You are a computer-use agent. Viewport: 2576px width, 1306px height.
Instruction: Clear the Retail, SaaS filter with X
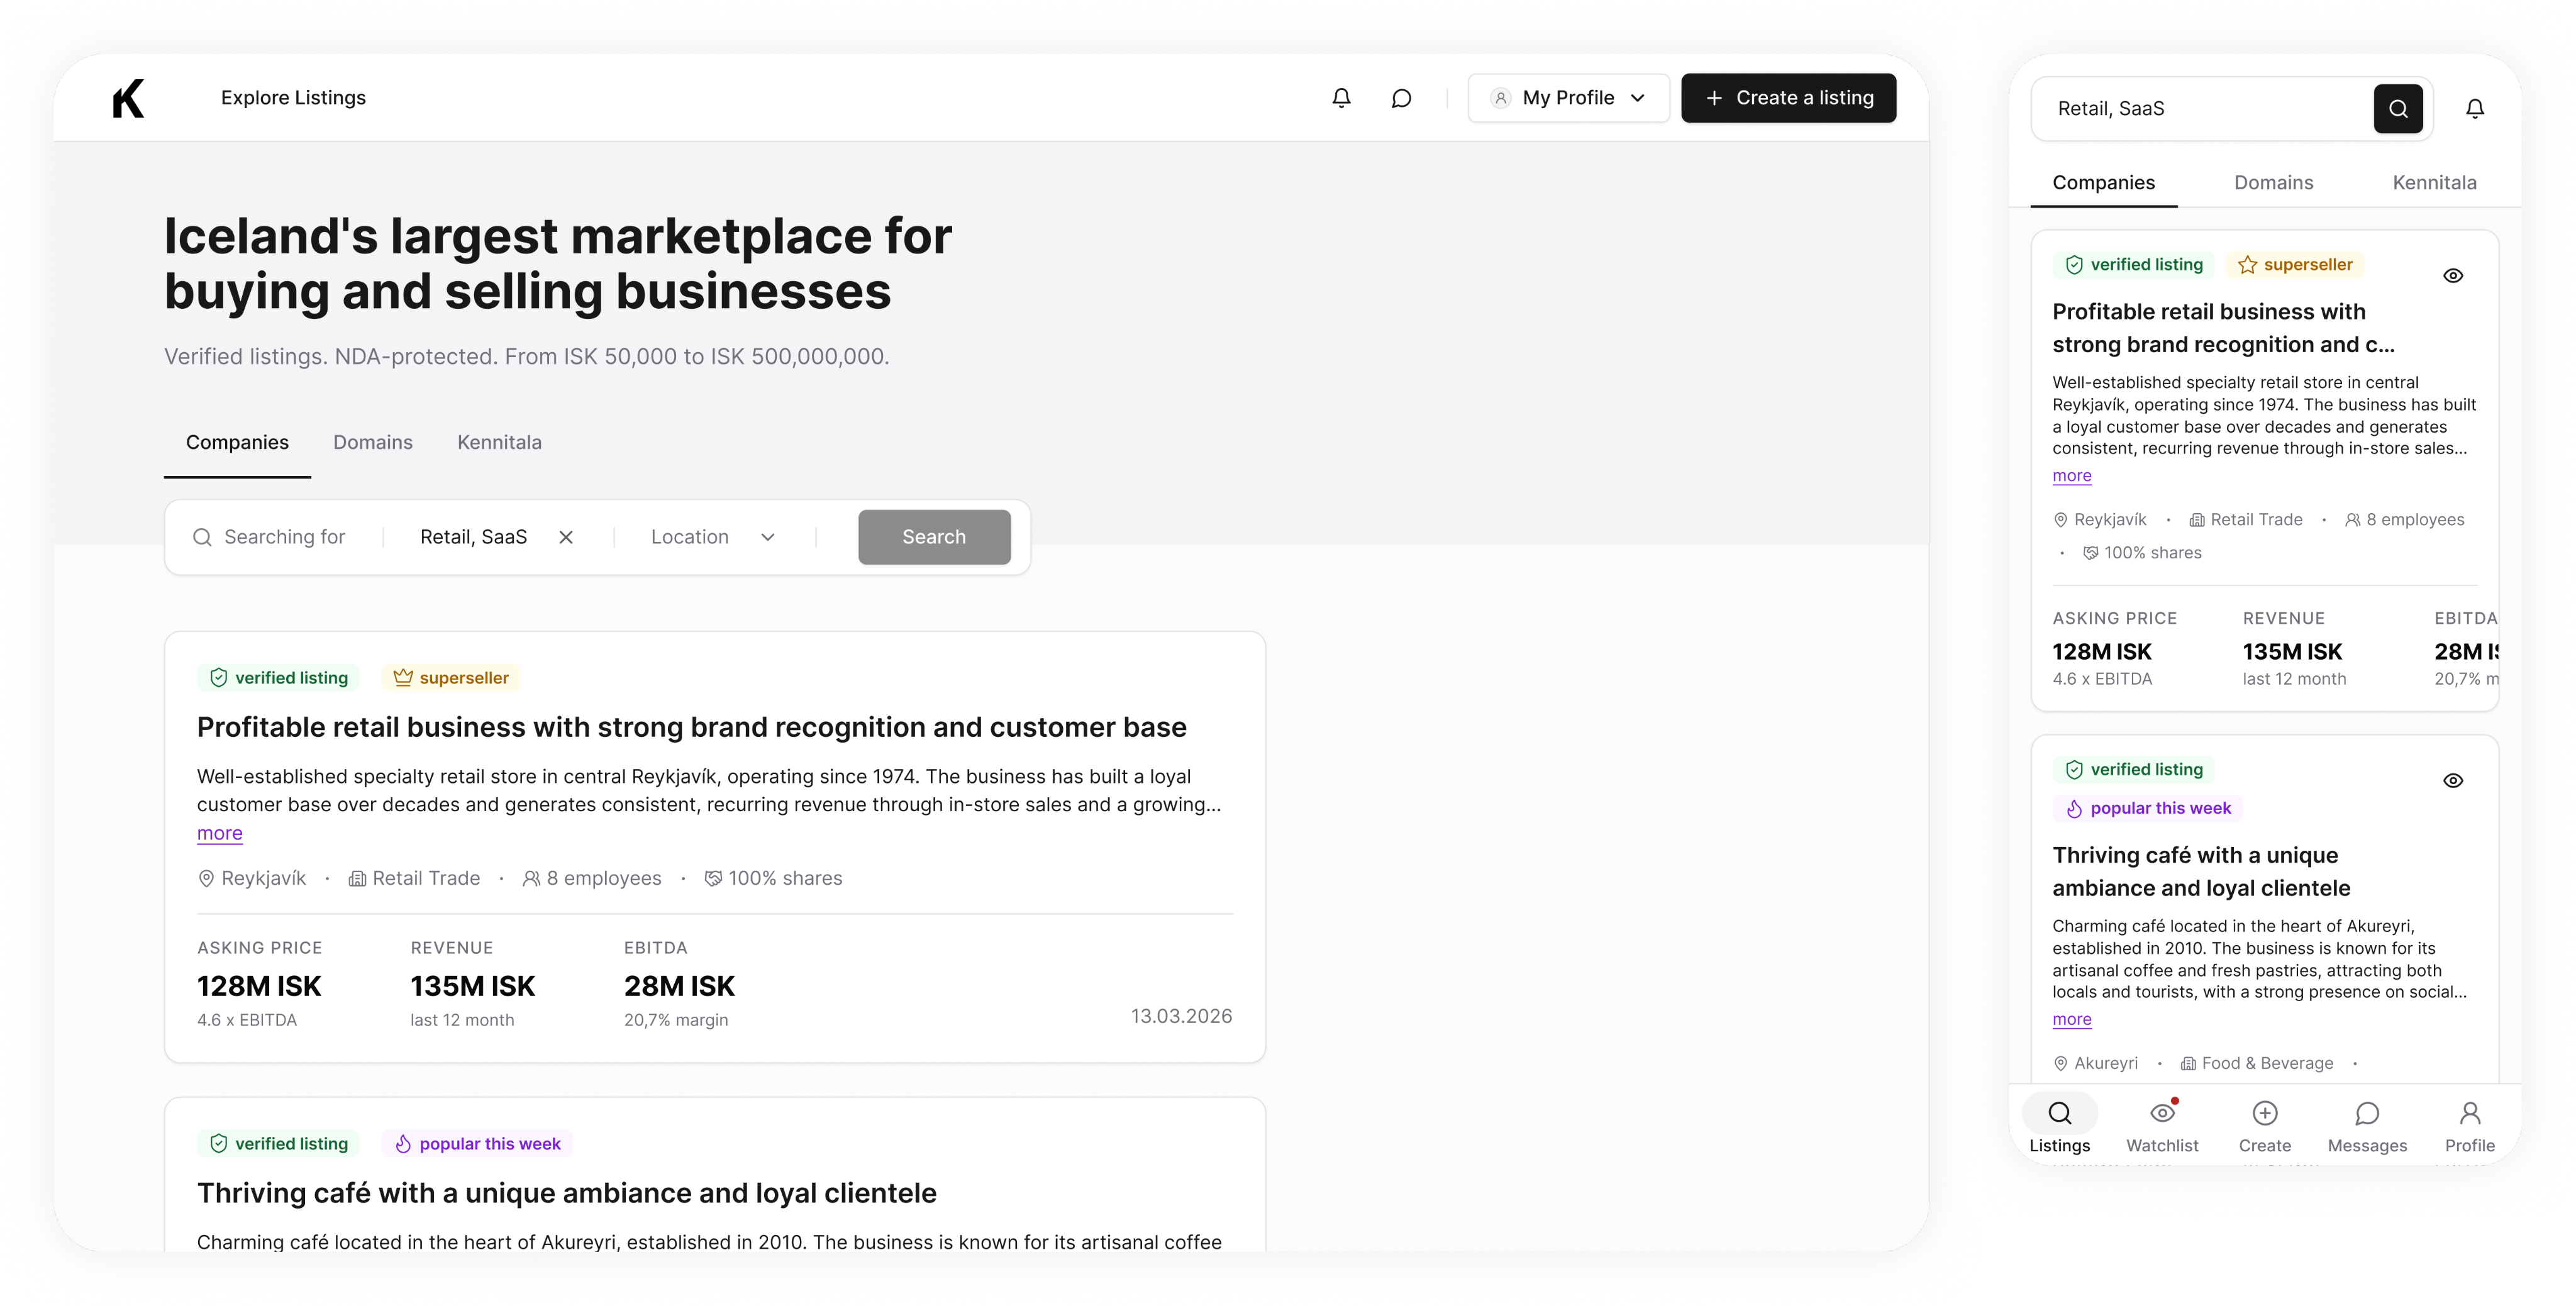point(565,537)
